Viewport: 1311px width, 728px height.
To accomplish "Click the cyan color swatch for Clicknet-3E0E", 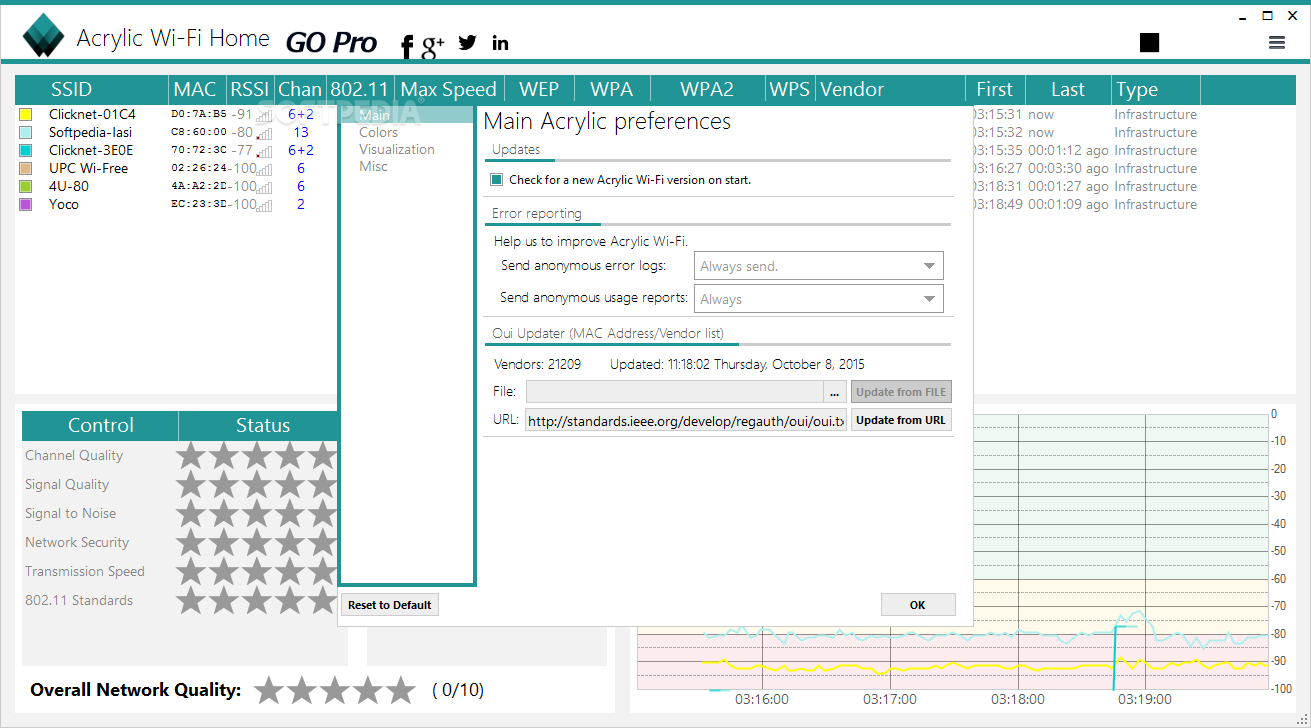I will click(26, 151).
